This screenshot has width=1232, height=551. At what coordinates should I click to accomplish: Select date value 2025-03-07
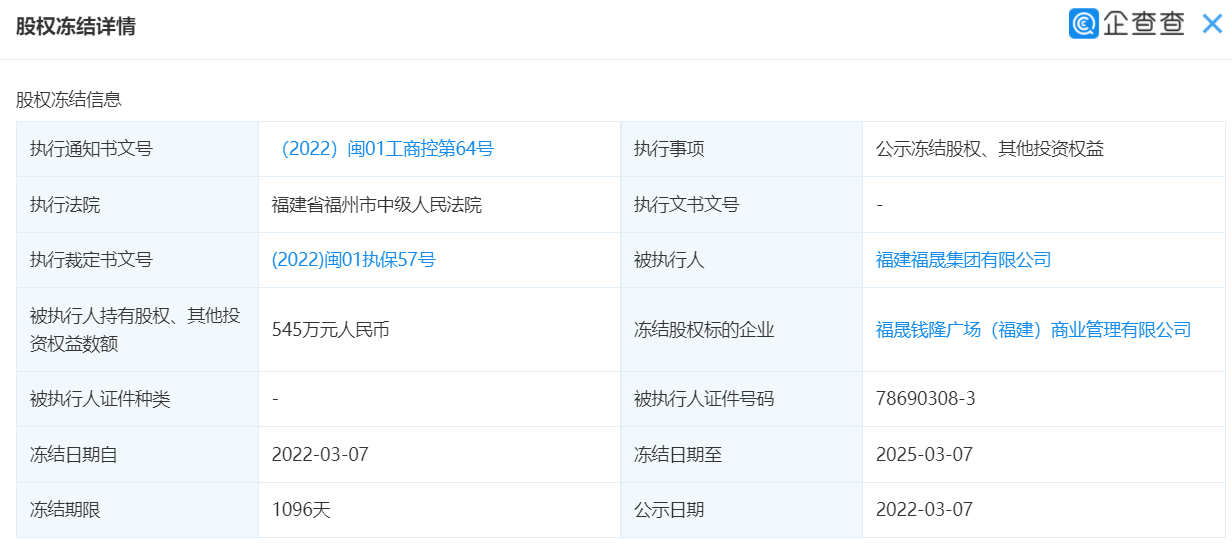[x=924, y=454]
